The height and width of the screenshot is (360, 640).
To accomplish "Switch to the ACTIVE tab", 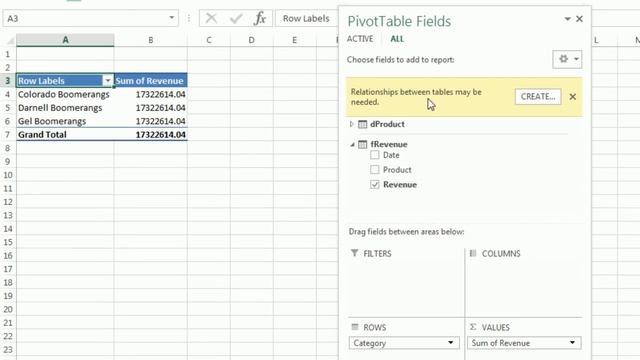I will coord(360,39).
